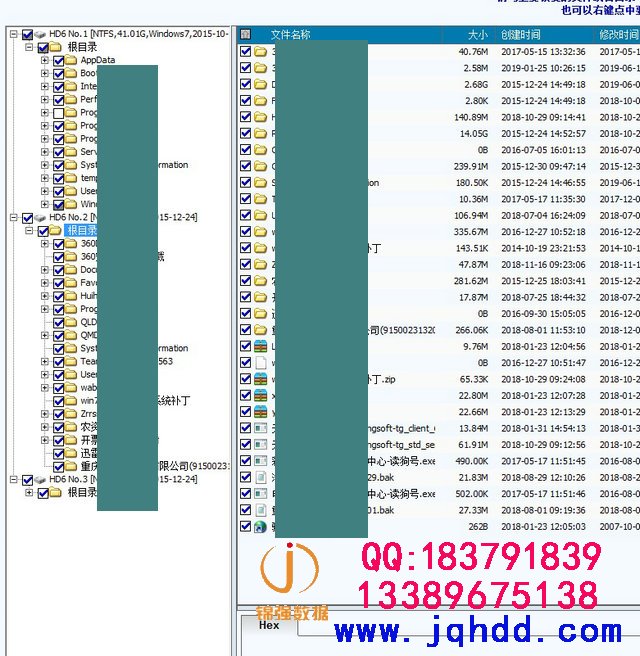Image resolution: width=640 pixels, height=656 pixels.
Task: Uncheck the HD6 No.3 drive checkbox
Action: tap(28, 480)
